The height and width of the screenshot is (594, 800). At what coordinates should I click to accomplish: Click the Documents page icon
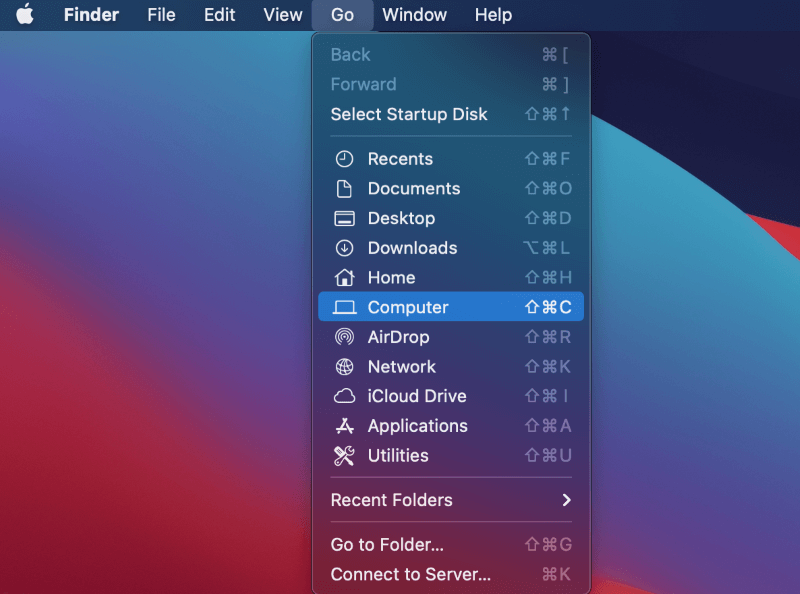tap(341, 188)
